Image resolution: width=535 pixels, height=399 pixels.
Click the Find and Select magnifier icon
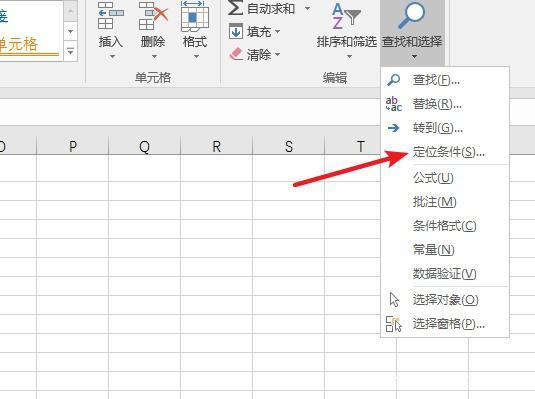(x=411, y=15)
